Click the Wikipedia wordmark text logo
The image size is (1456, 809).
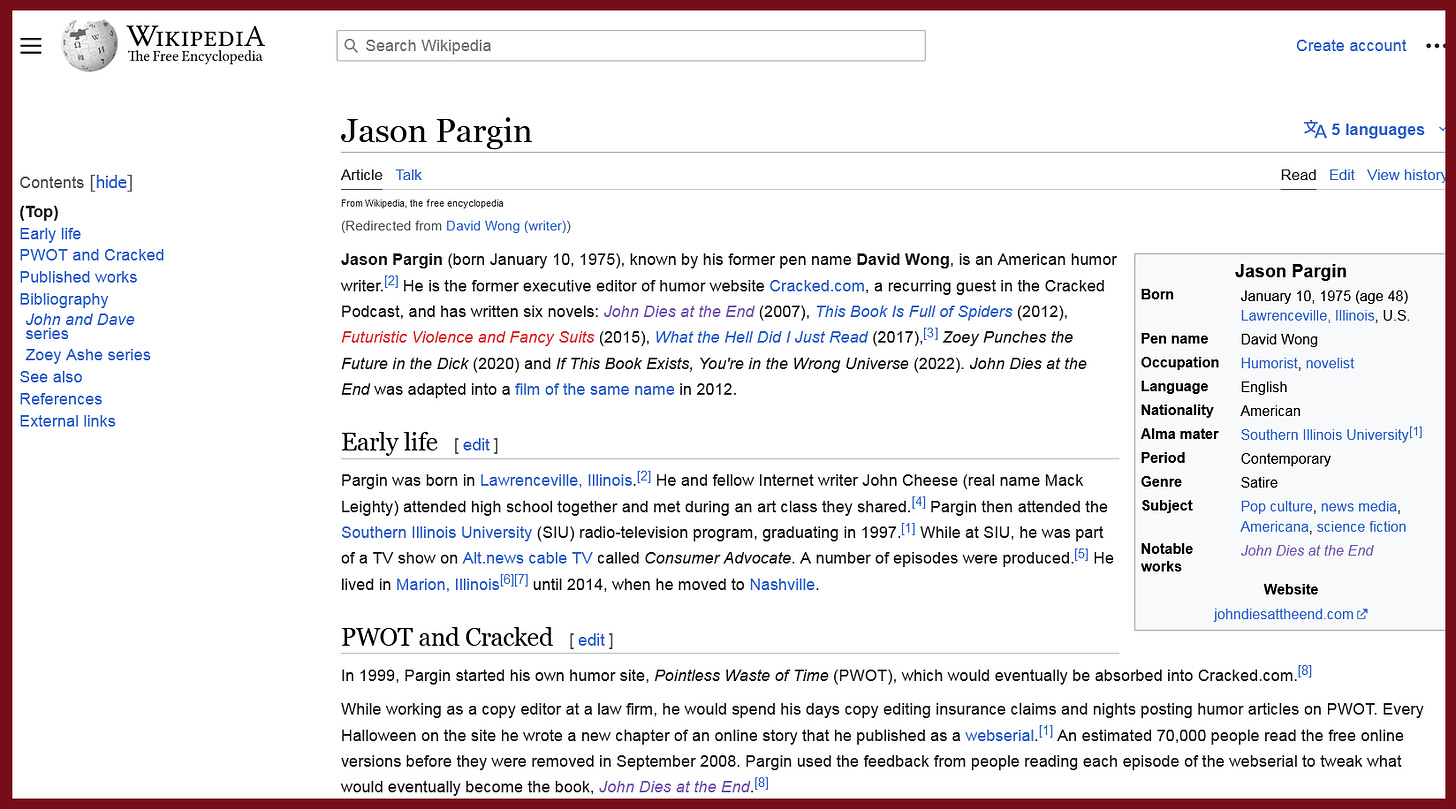(x=195, y=45)
